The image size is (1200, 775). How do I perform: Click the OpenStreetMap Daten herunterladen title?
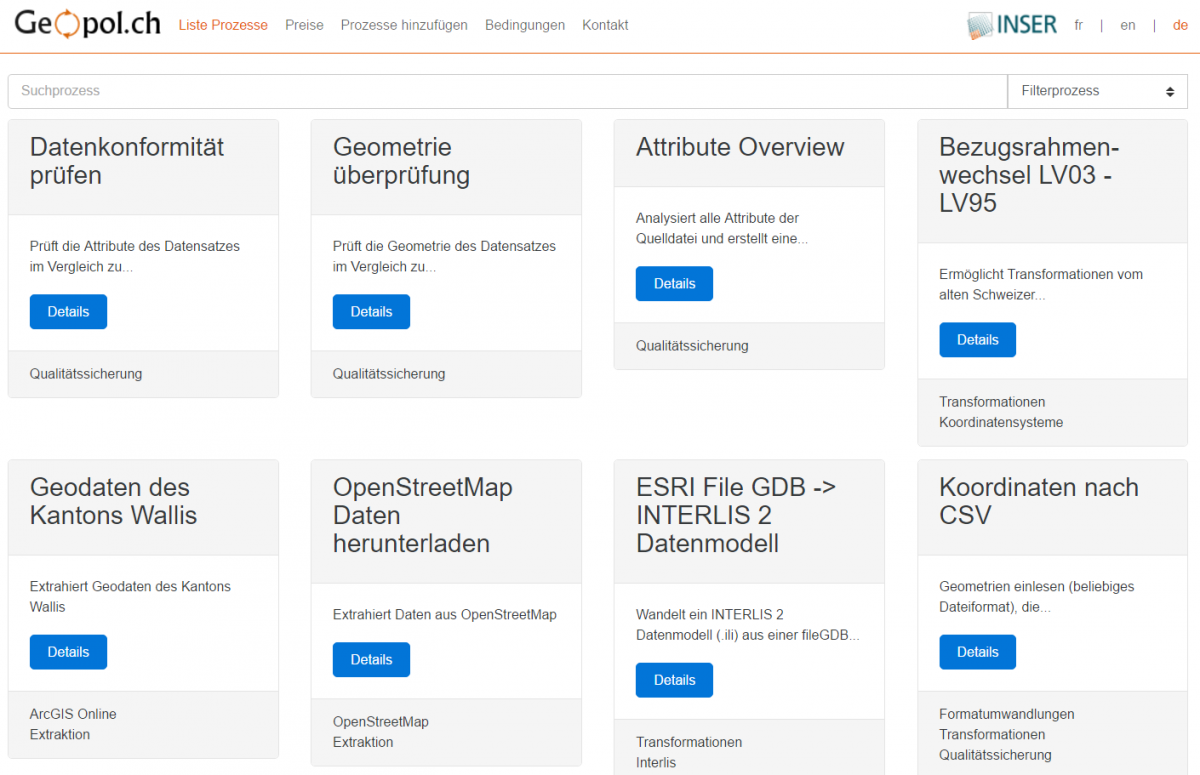[423, 515]
